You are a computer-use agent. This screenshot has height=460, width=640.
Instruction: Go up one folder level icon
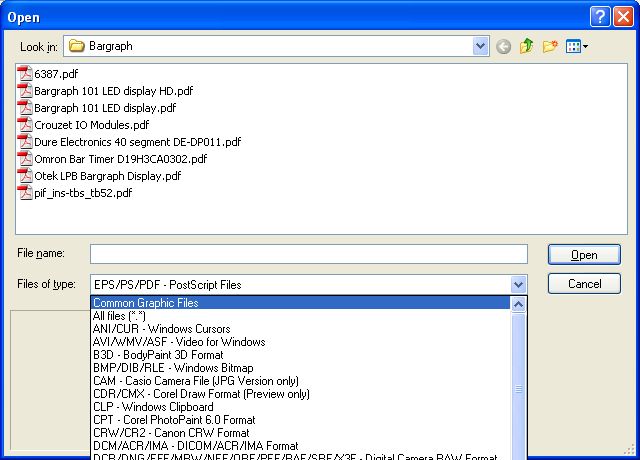coord(527,46)
